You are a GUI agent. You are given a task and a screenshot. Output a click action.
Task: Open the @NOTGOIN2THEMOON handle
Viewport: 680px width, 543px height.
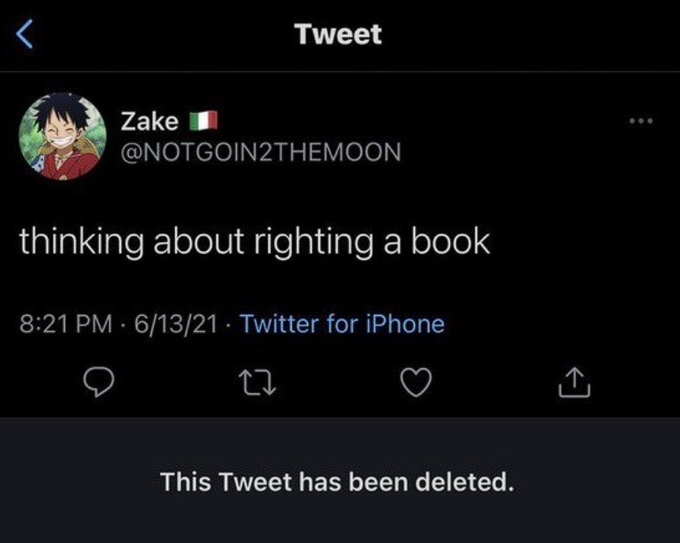pyautogui.click(x=261, y=152)
